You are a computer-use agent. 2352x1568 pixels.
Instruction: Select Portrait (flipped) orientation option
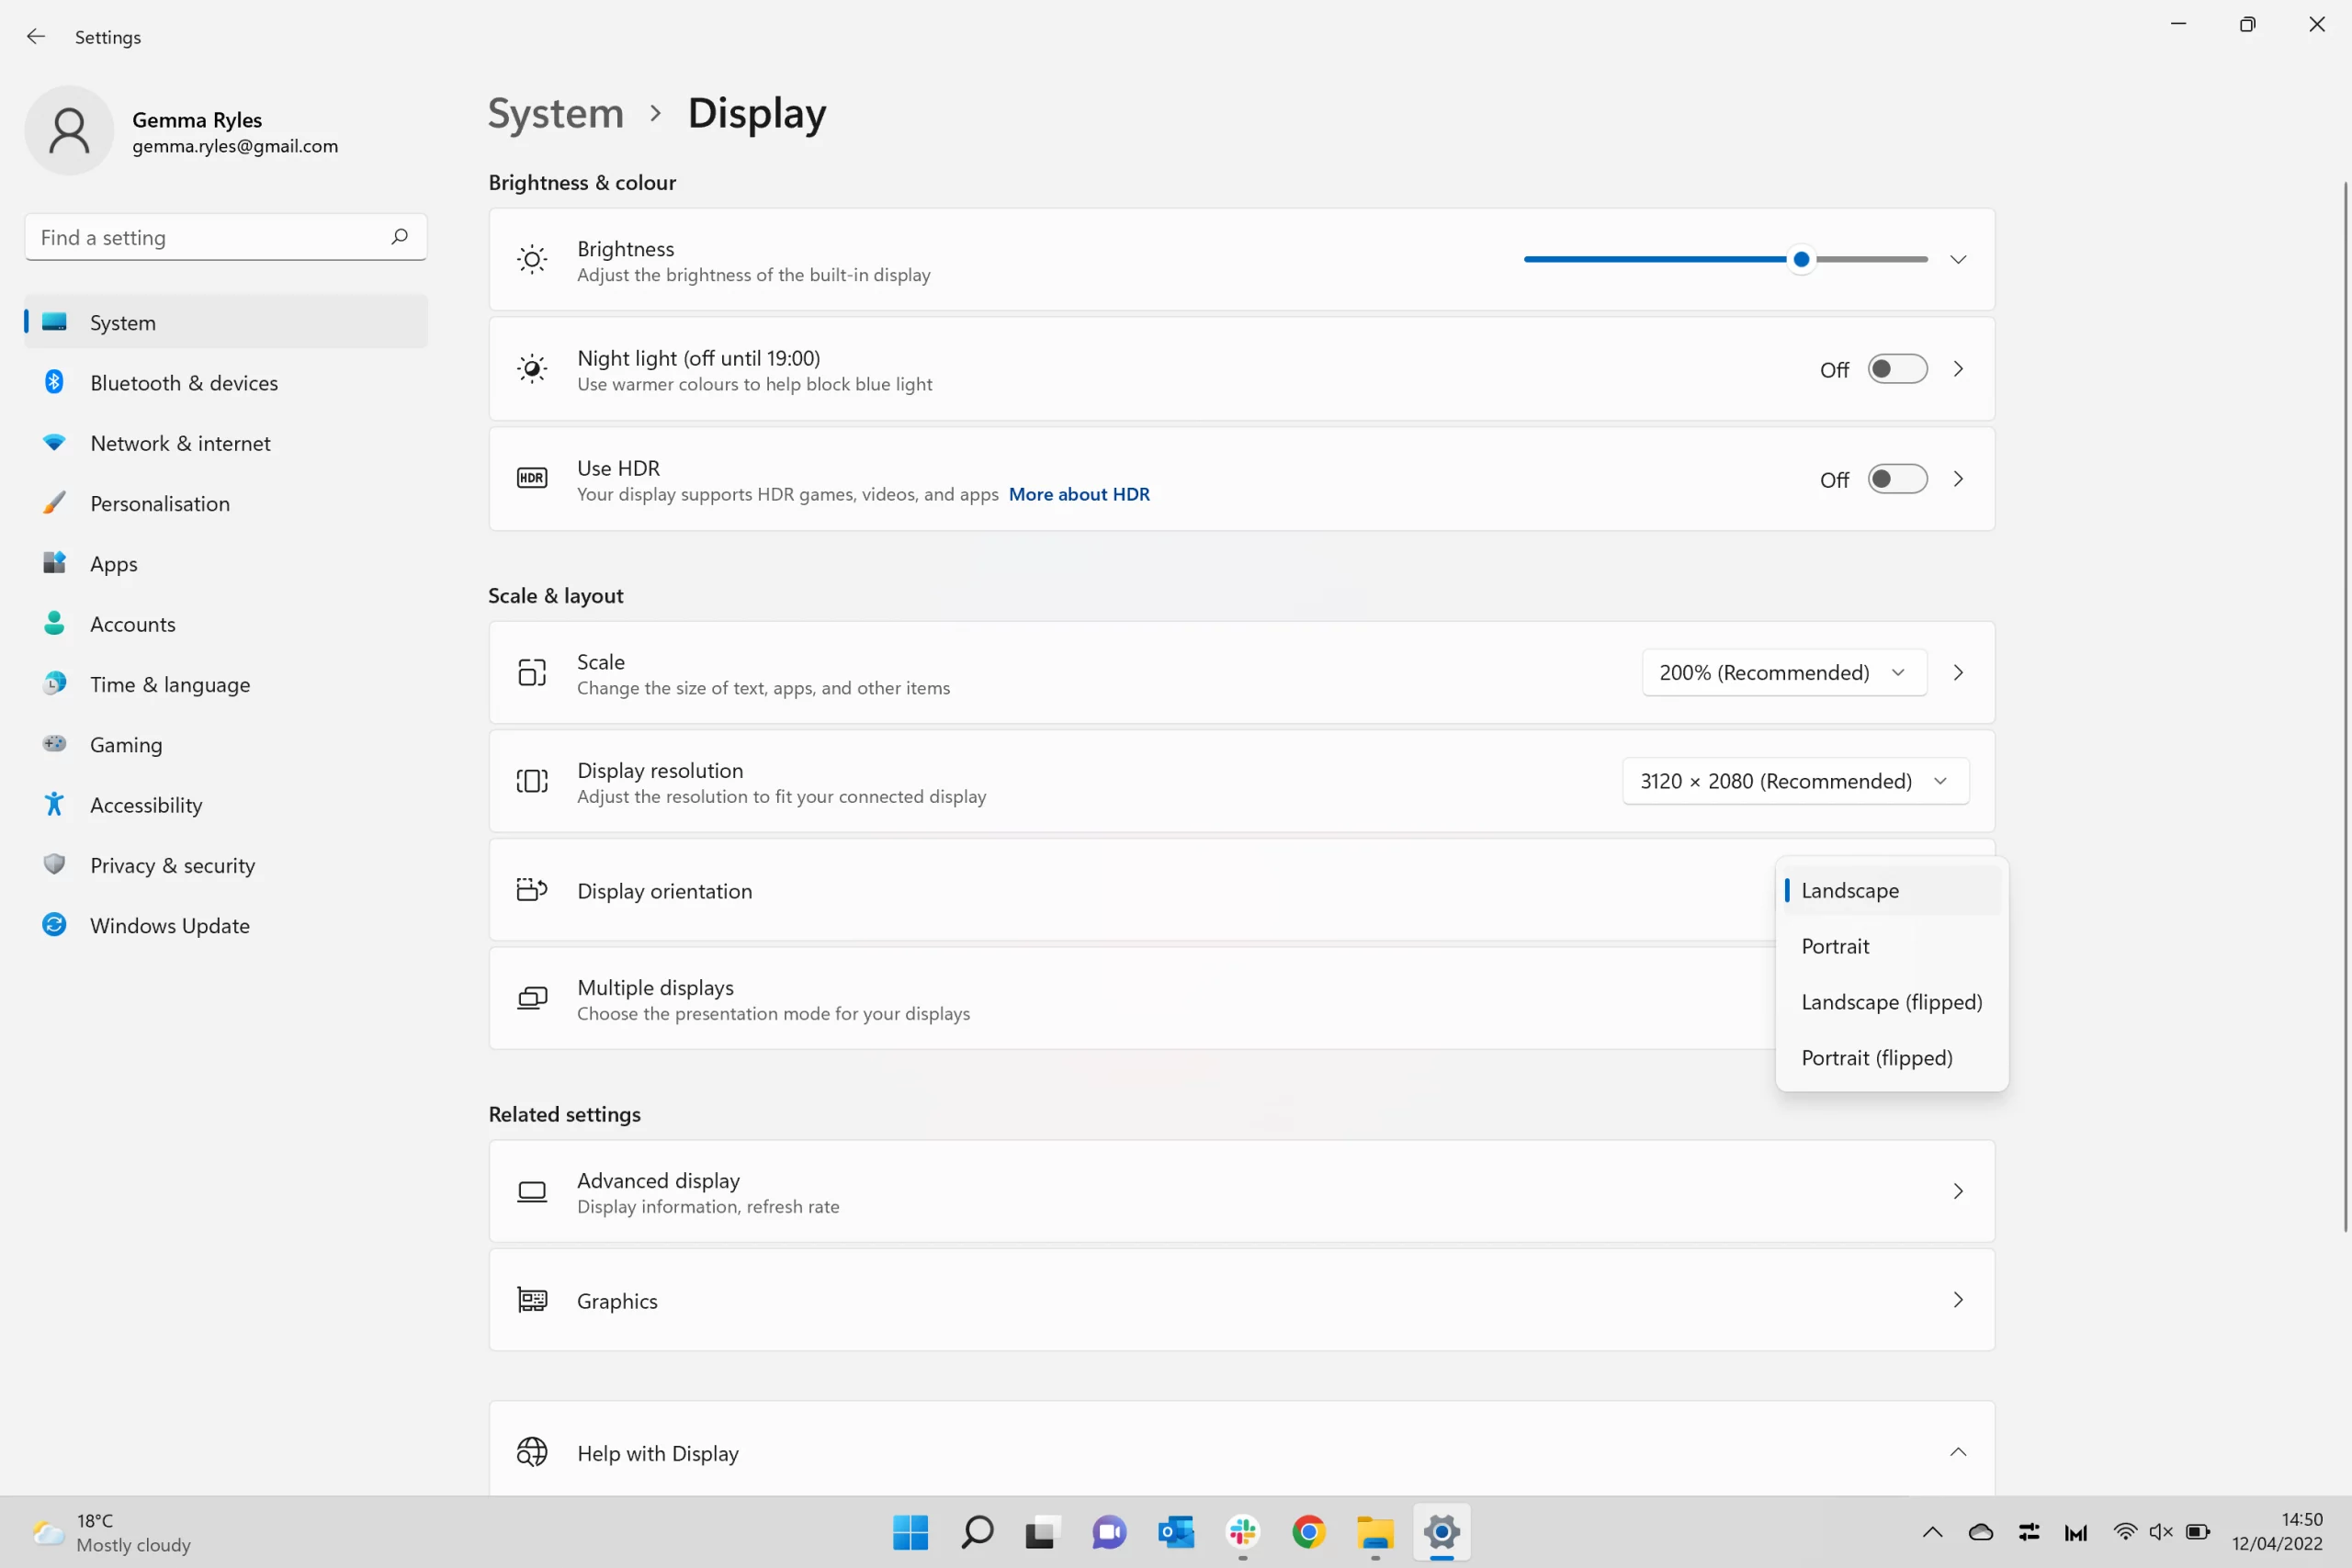1876,1055
